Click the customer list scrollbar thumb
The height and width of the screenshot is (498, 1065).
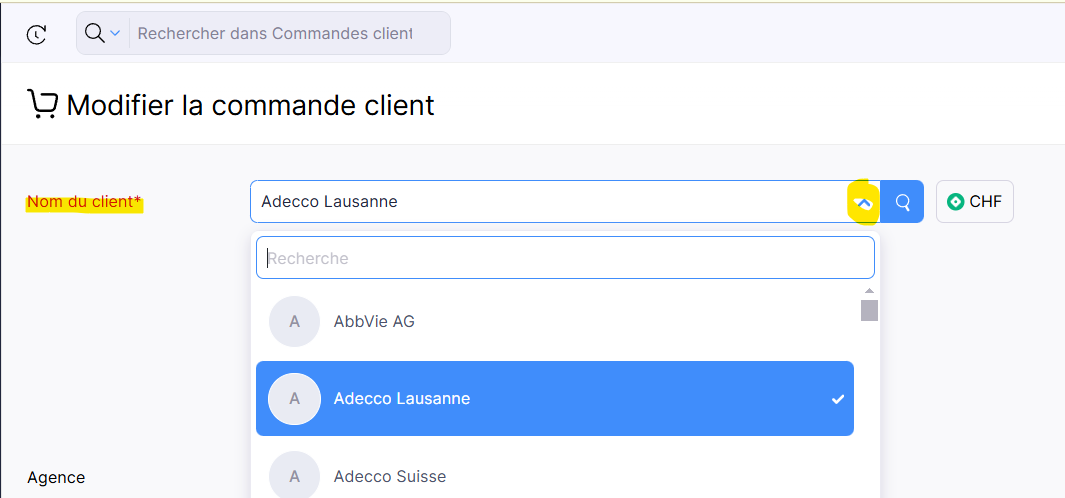click(x=869, y=310)
